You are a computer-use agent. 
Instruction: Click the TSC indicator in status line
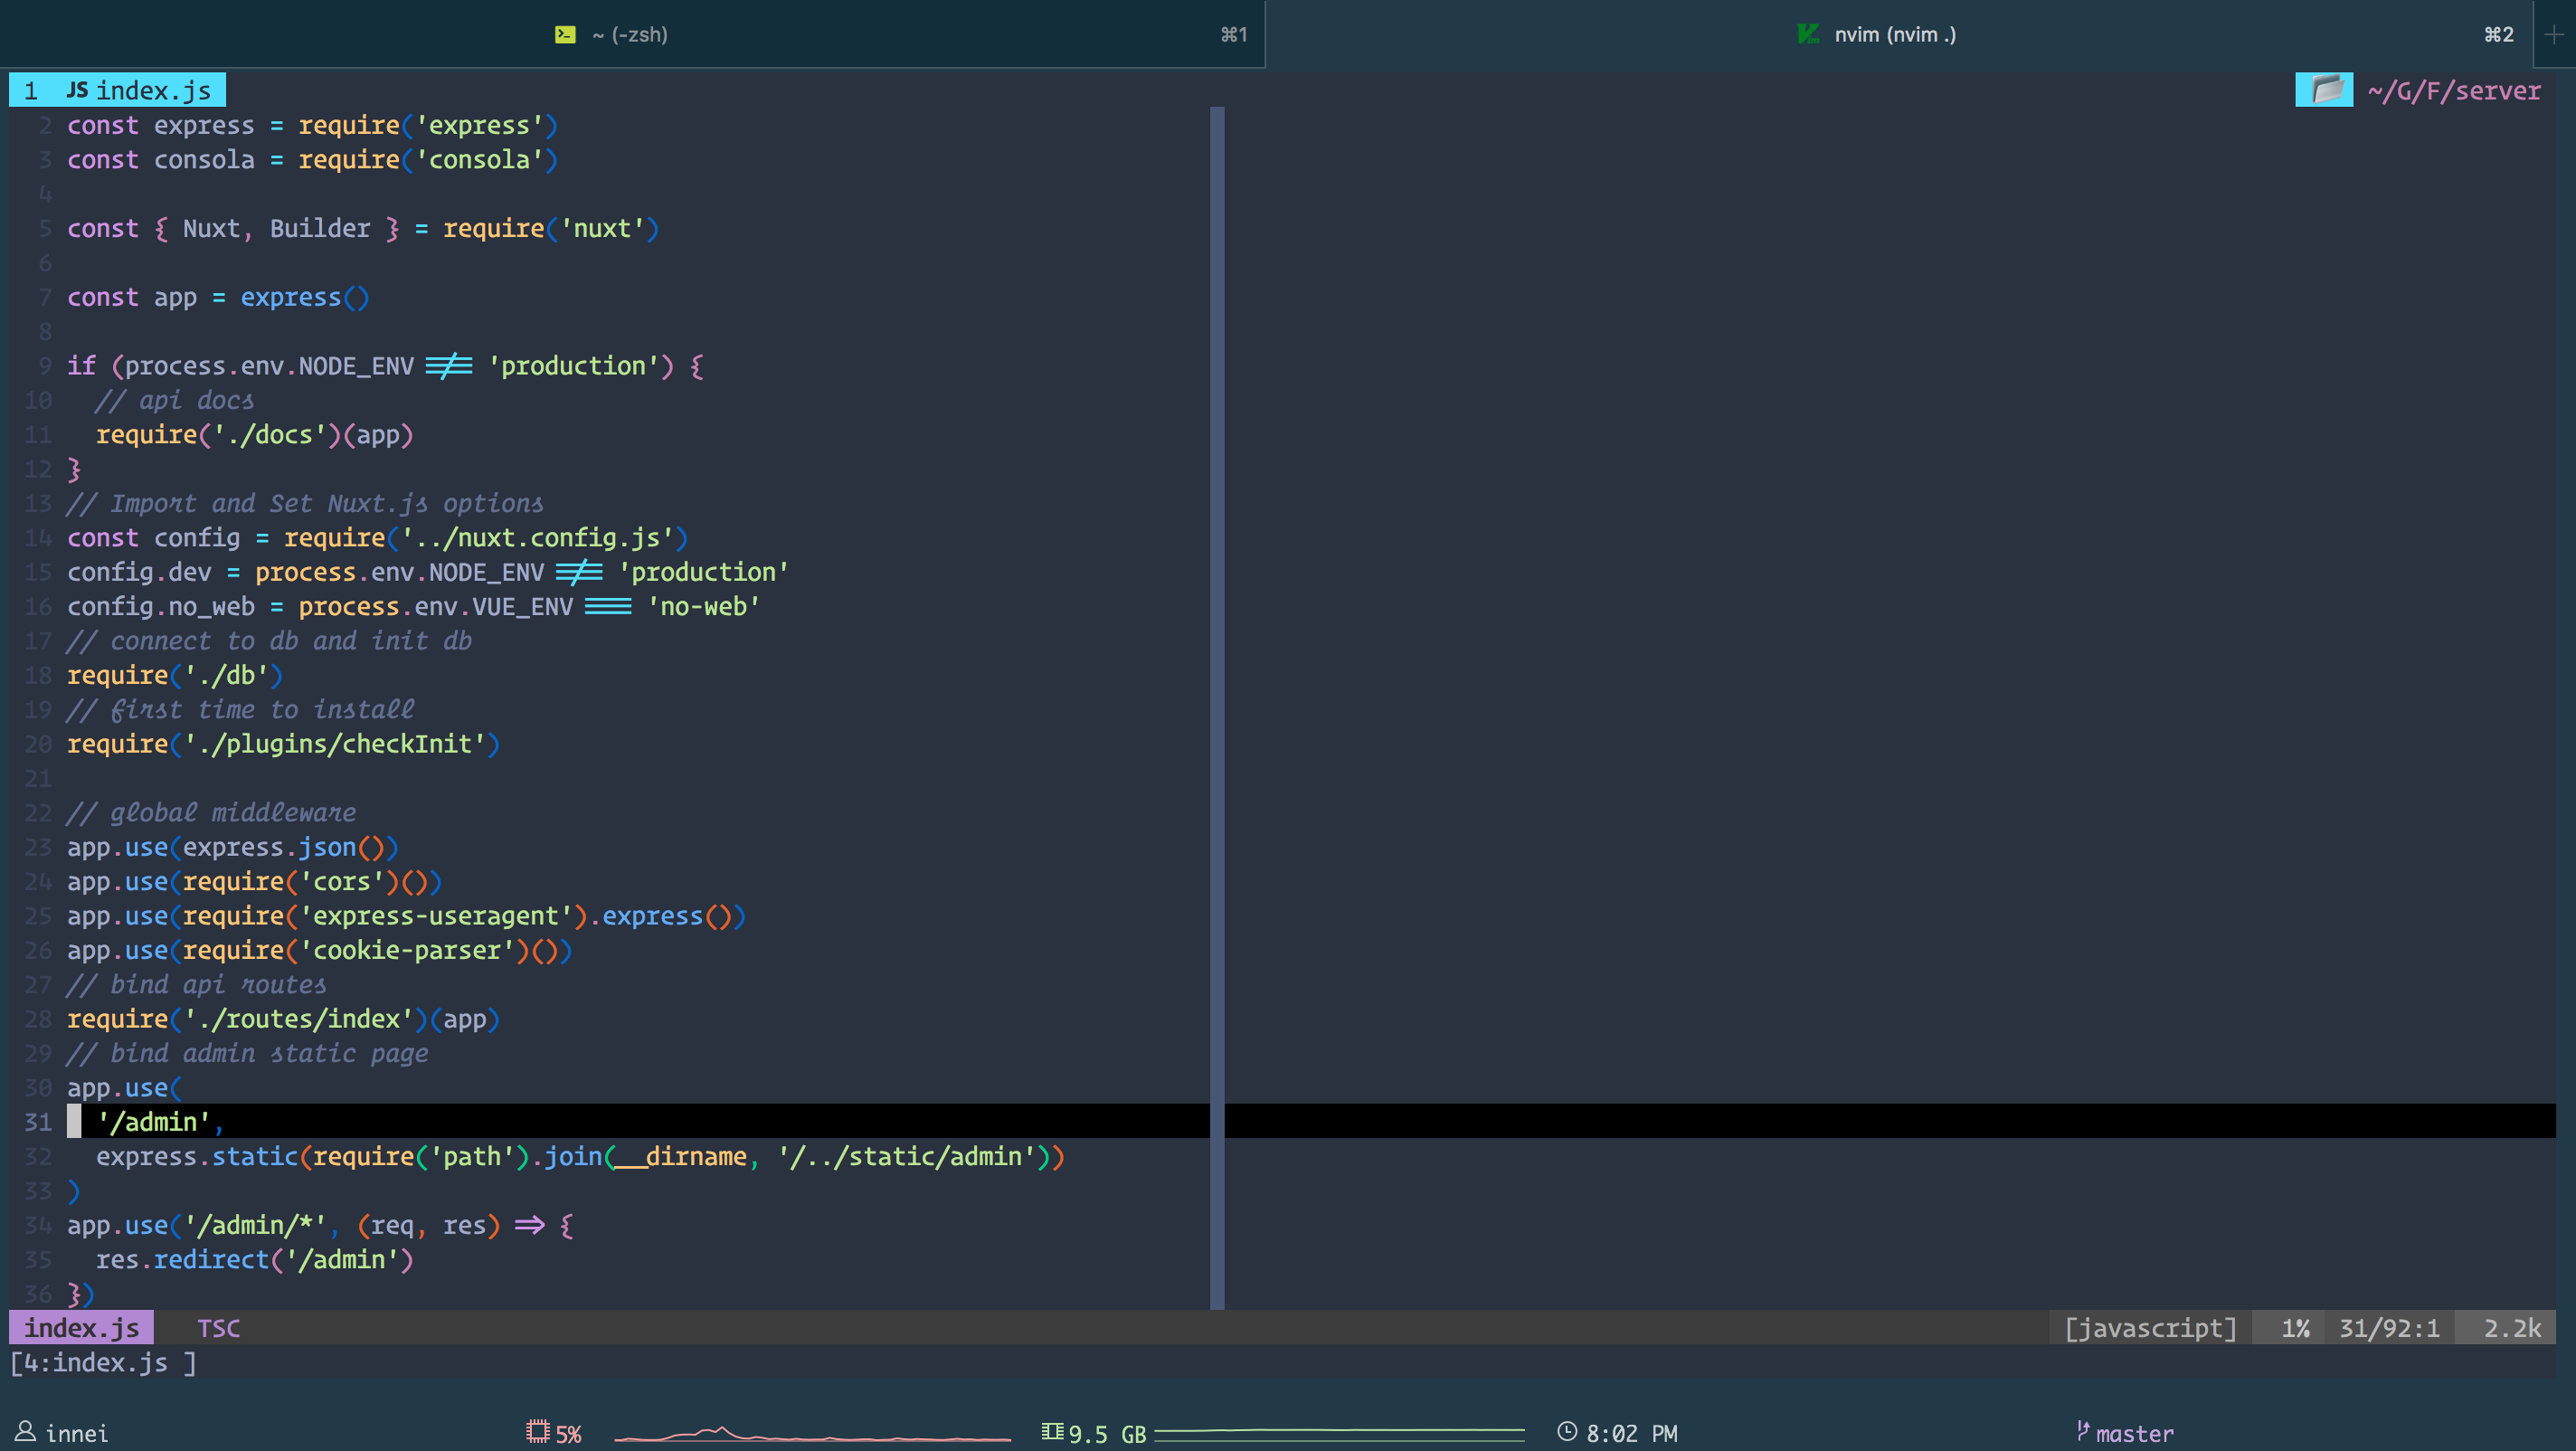click(x=218, y=1328)
